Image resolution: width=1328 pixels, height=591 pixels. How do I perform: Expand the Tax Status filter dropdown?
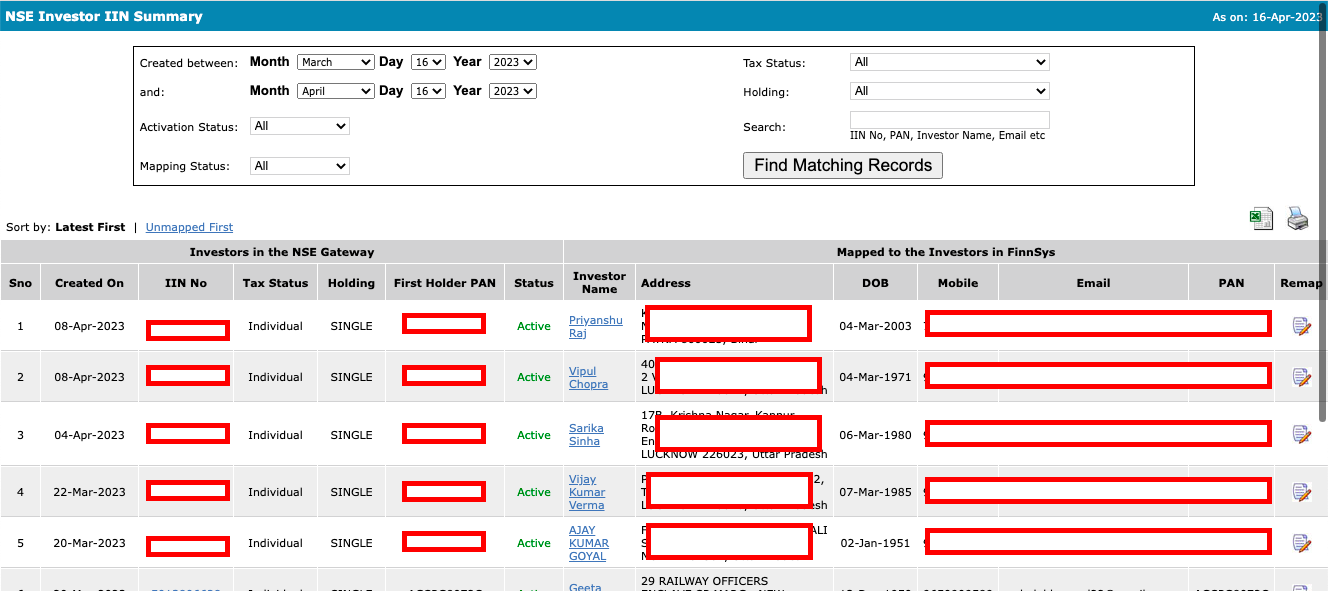pos(950,62)
